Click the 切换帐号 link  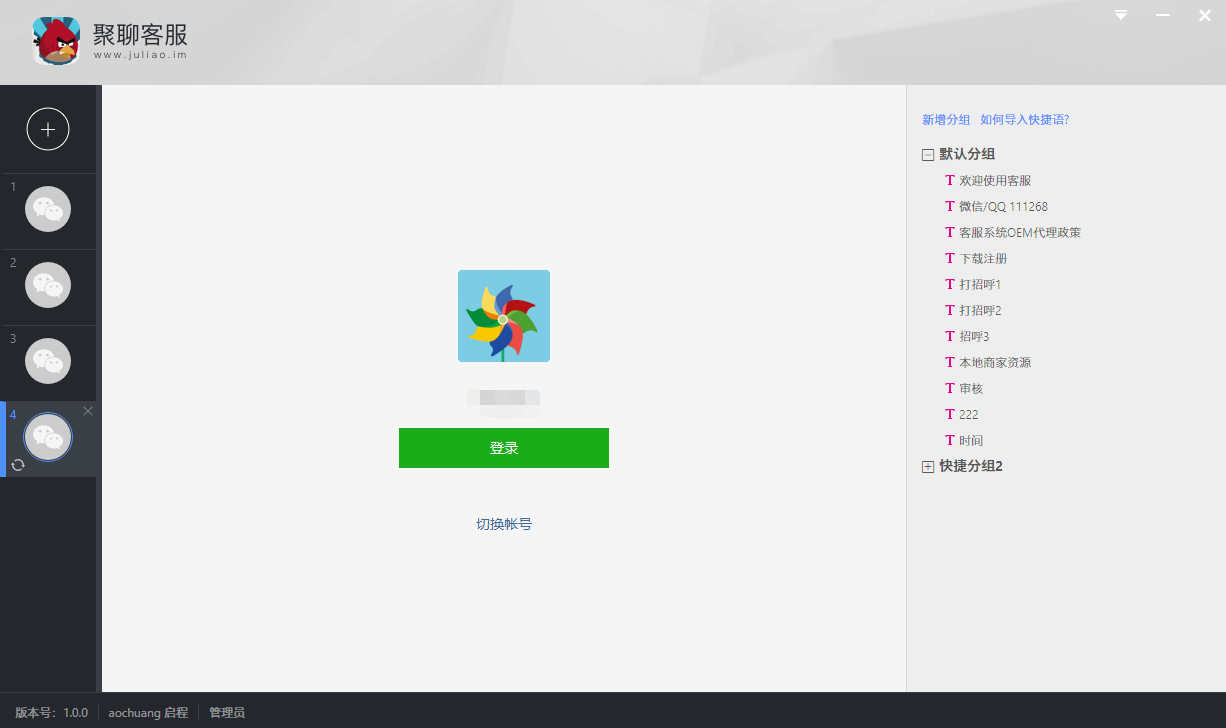click(x=504, y=524)
